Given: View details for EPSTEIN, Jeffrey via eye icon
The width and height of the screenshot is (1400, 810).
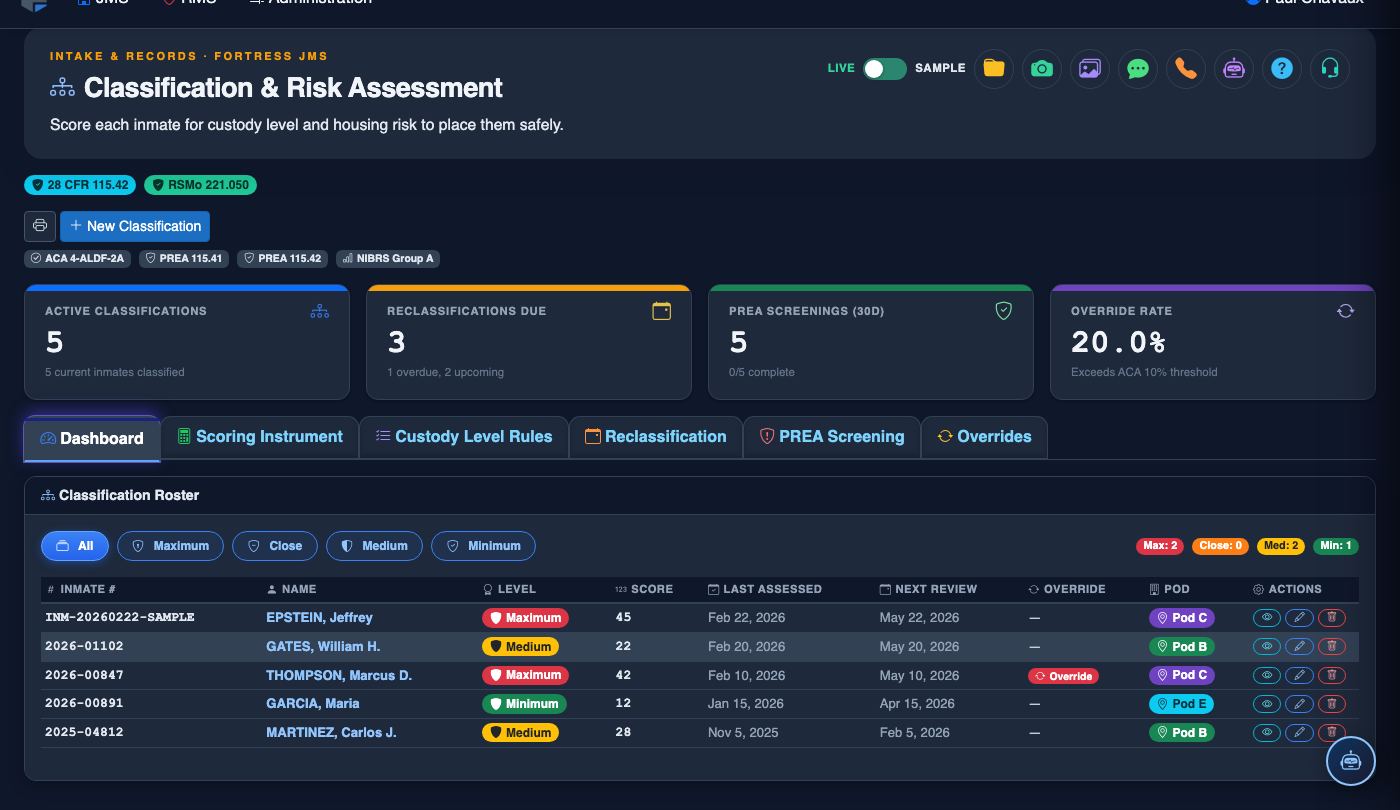Looking at the screenshot, I should [1267, 618].
